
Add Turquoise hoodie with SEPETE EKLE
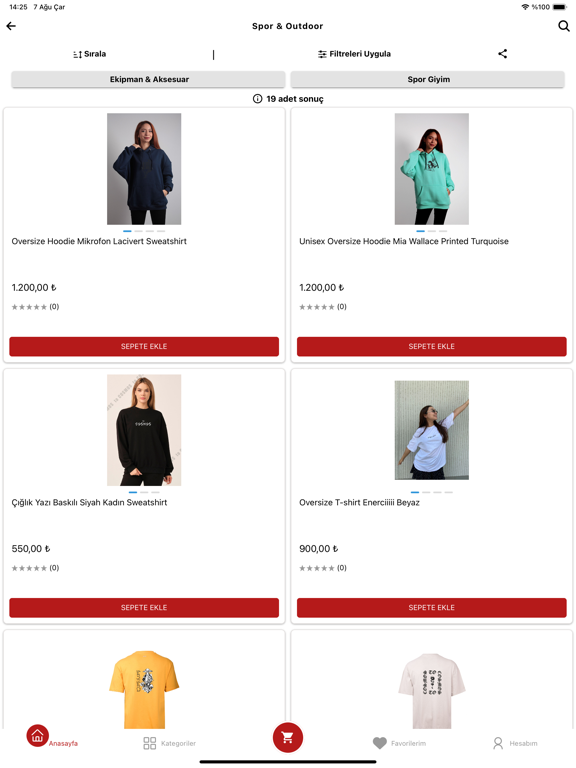coord(432,346)
